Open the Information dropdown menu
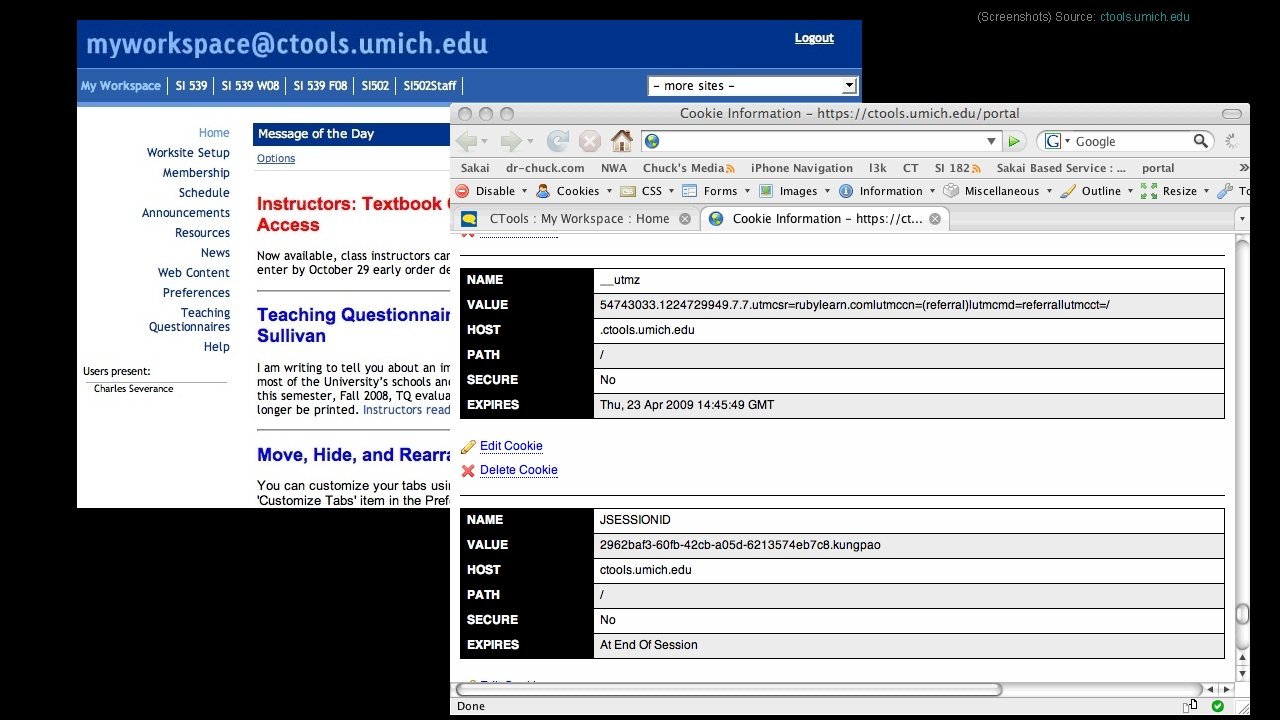 point(887,191)
